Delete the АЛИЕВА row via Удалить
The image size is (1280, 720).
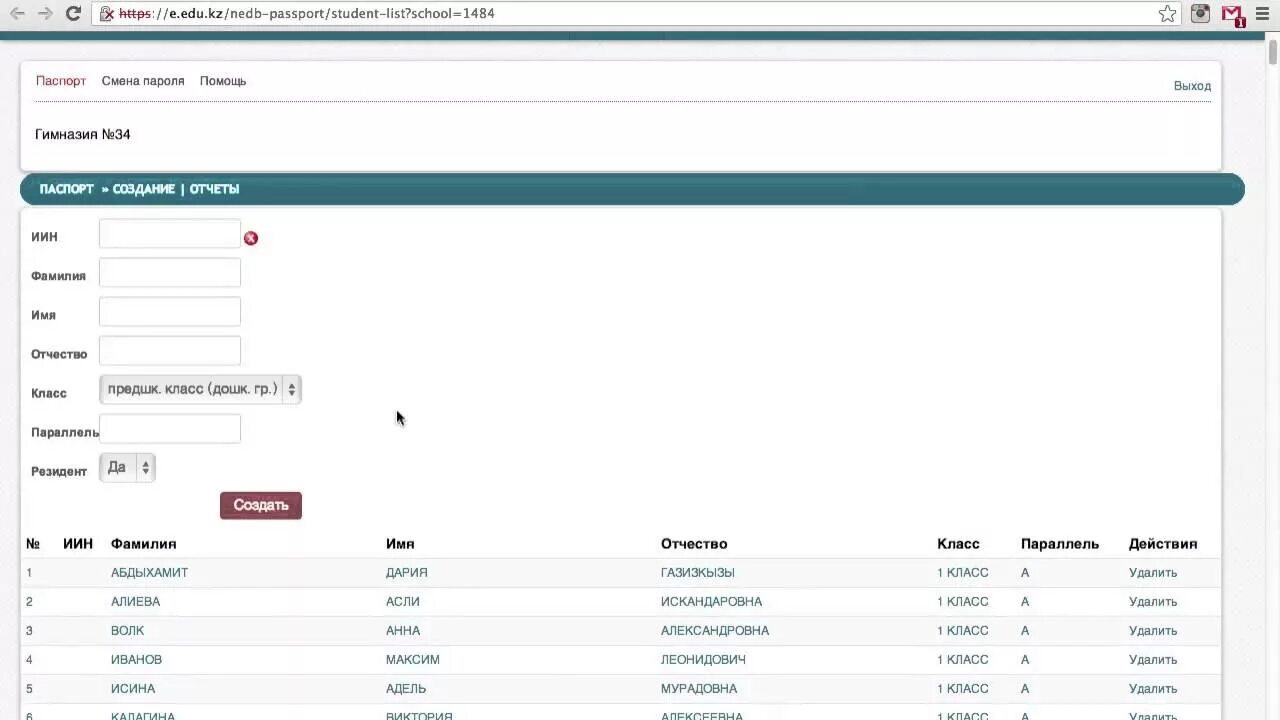(x=1153, y=602)
